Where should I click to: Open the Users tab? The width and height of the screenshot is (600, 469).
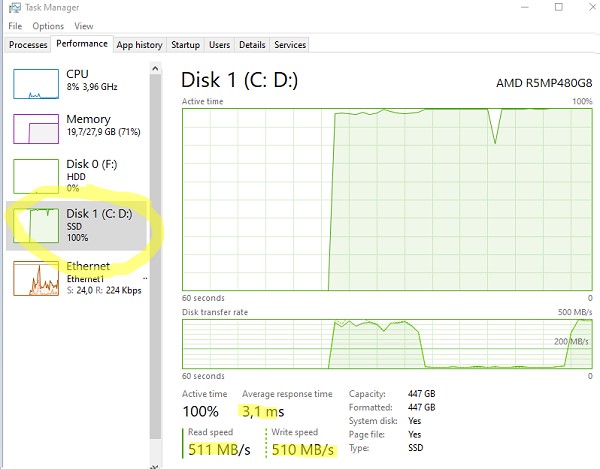219,45
